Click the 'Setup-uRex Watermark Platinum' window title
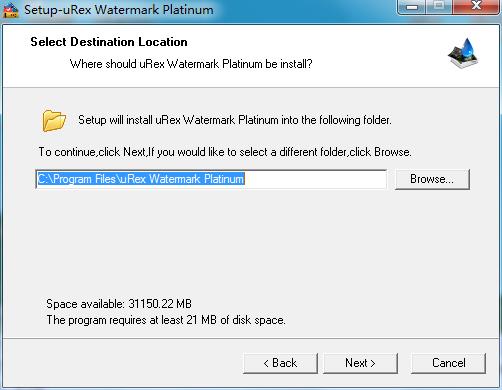The image size is (502, 390). point(119,10)
